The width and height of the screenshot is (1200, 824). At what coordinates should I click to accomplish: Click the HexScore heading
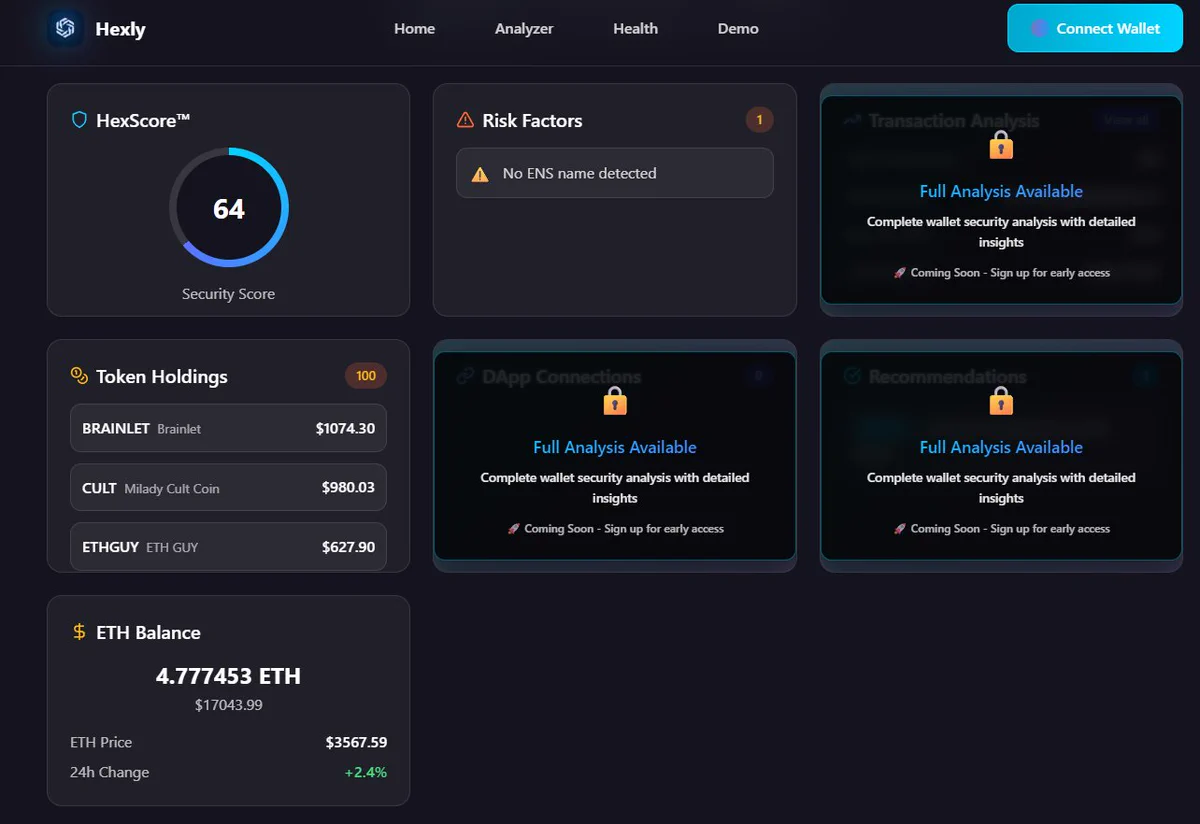click(x=143, y=120)
